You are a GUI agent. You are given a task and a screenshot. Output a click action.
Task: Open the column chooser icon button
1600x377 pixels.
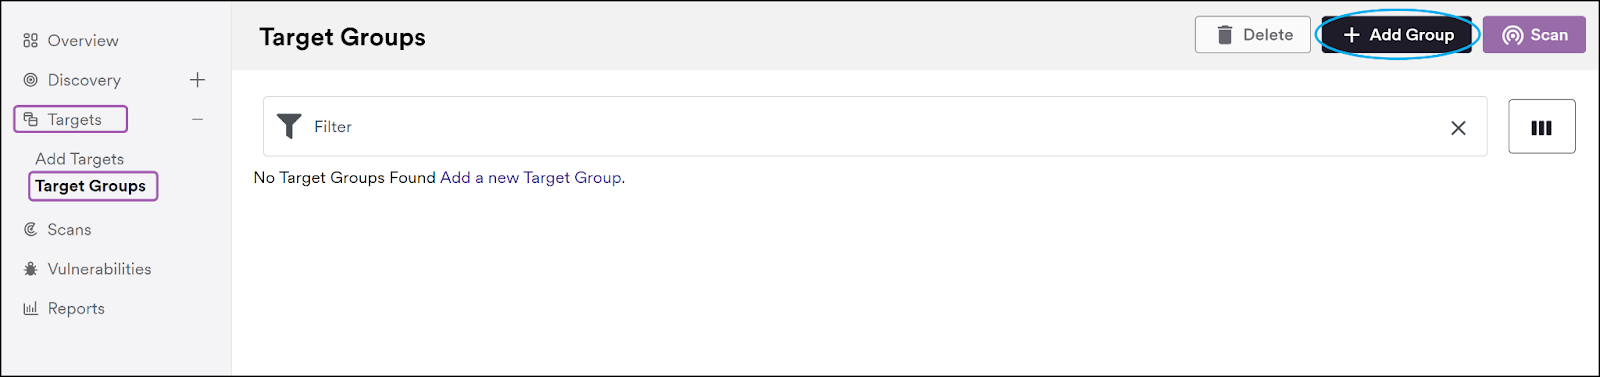(x=1542, y=127)
